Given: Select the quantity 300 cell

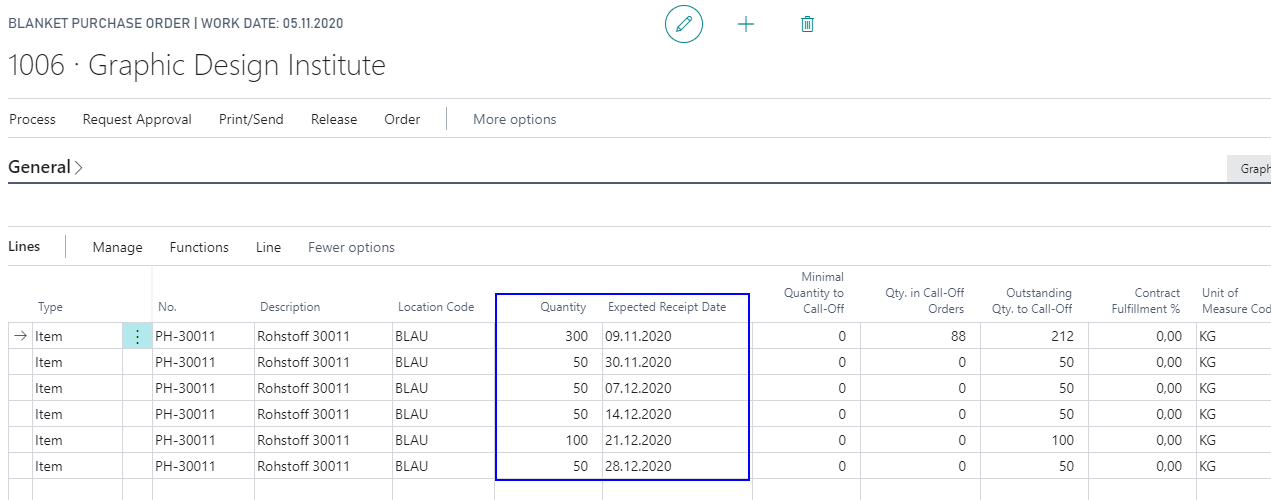Looking at the screenshot, I should (549, 336).
